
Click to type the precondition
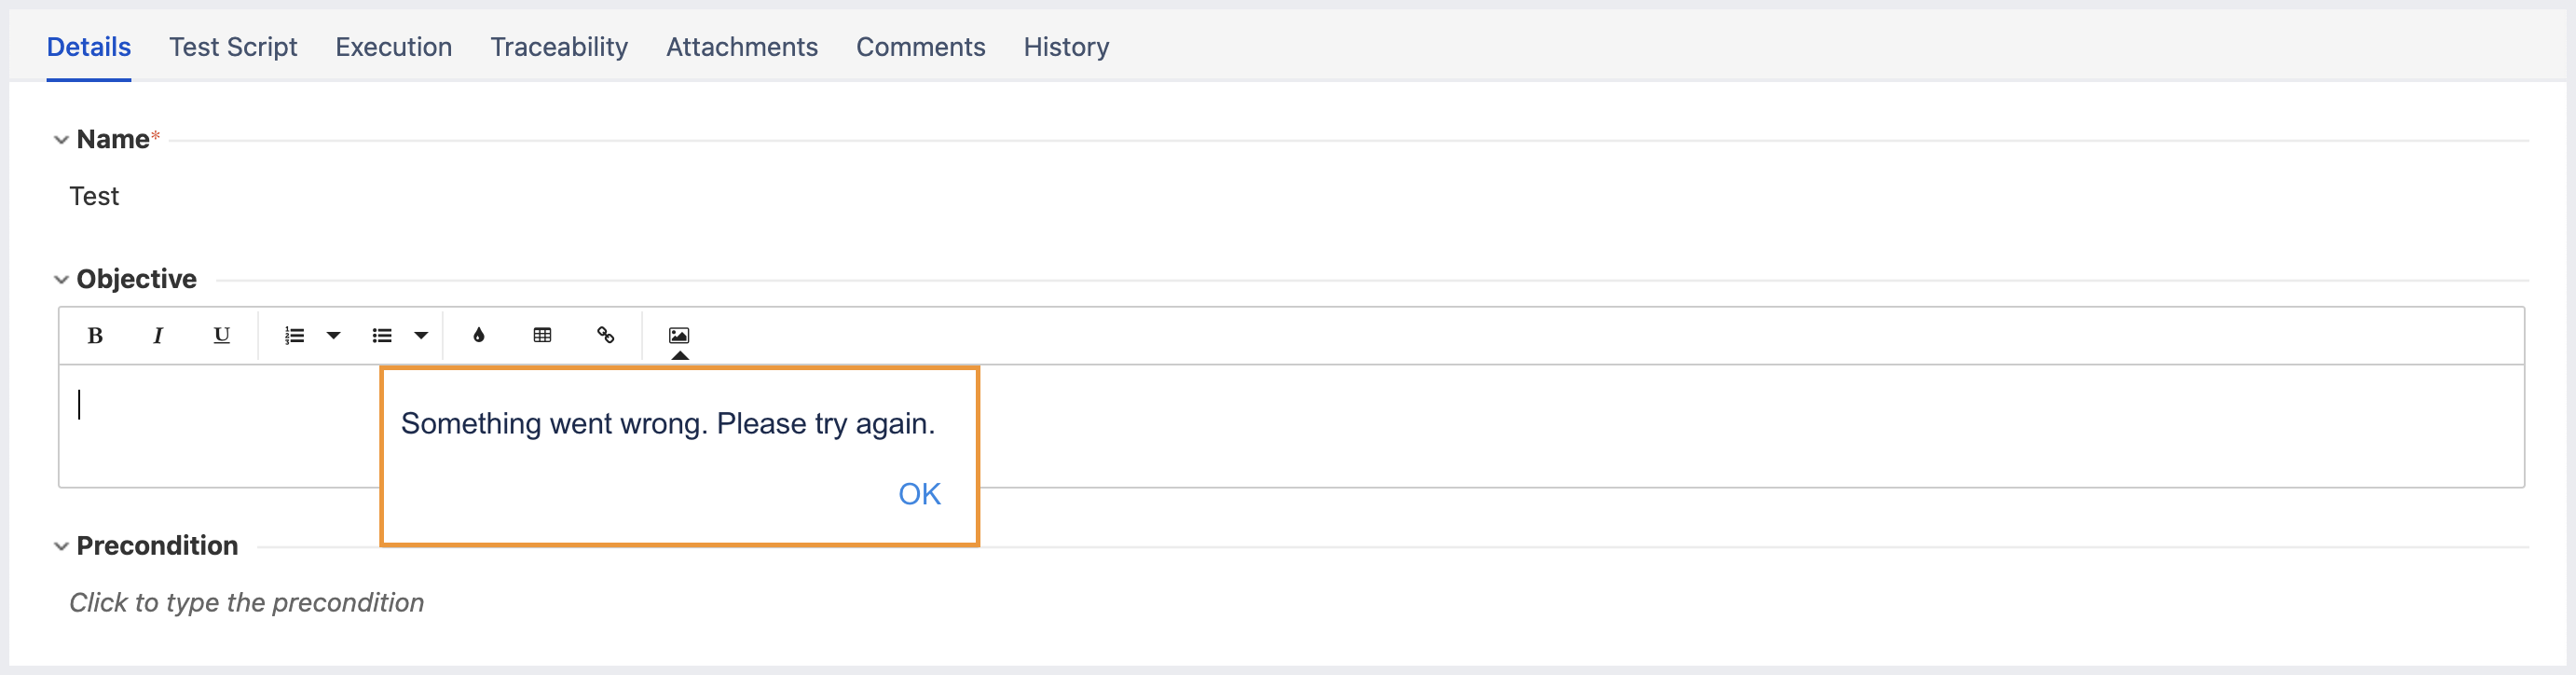point(246,603)
